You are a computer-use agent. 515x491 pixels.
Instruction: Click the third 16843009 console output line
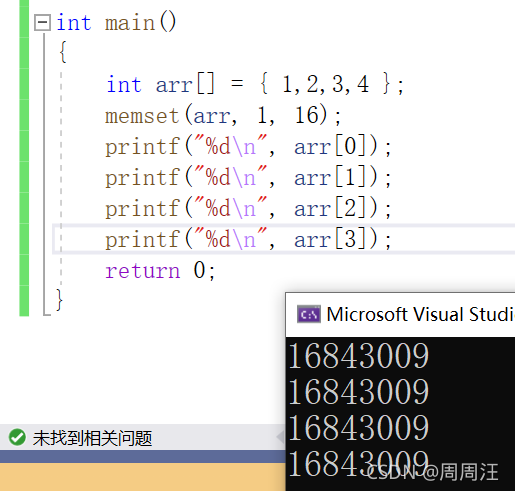[359, 427]
